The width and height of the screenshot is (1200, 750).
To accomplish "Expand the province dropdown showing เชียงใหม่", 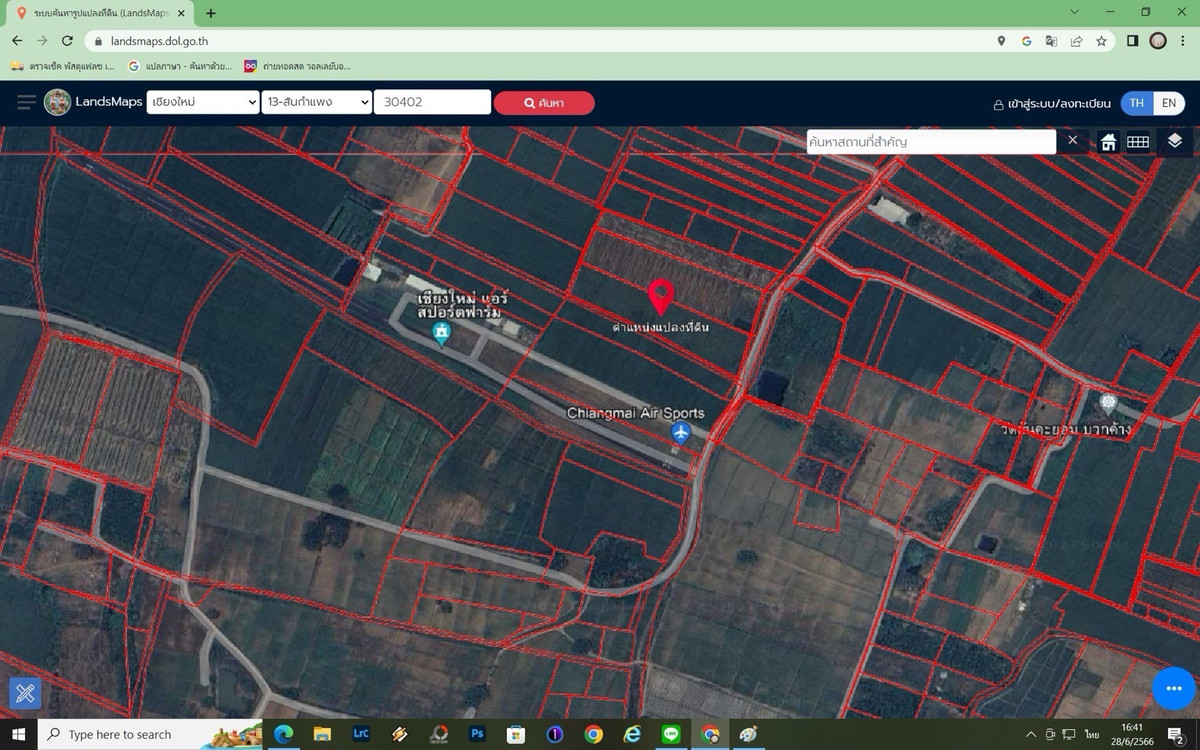I will click(x=203, y=102).
